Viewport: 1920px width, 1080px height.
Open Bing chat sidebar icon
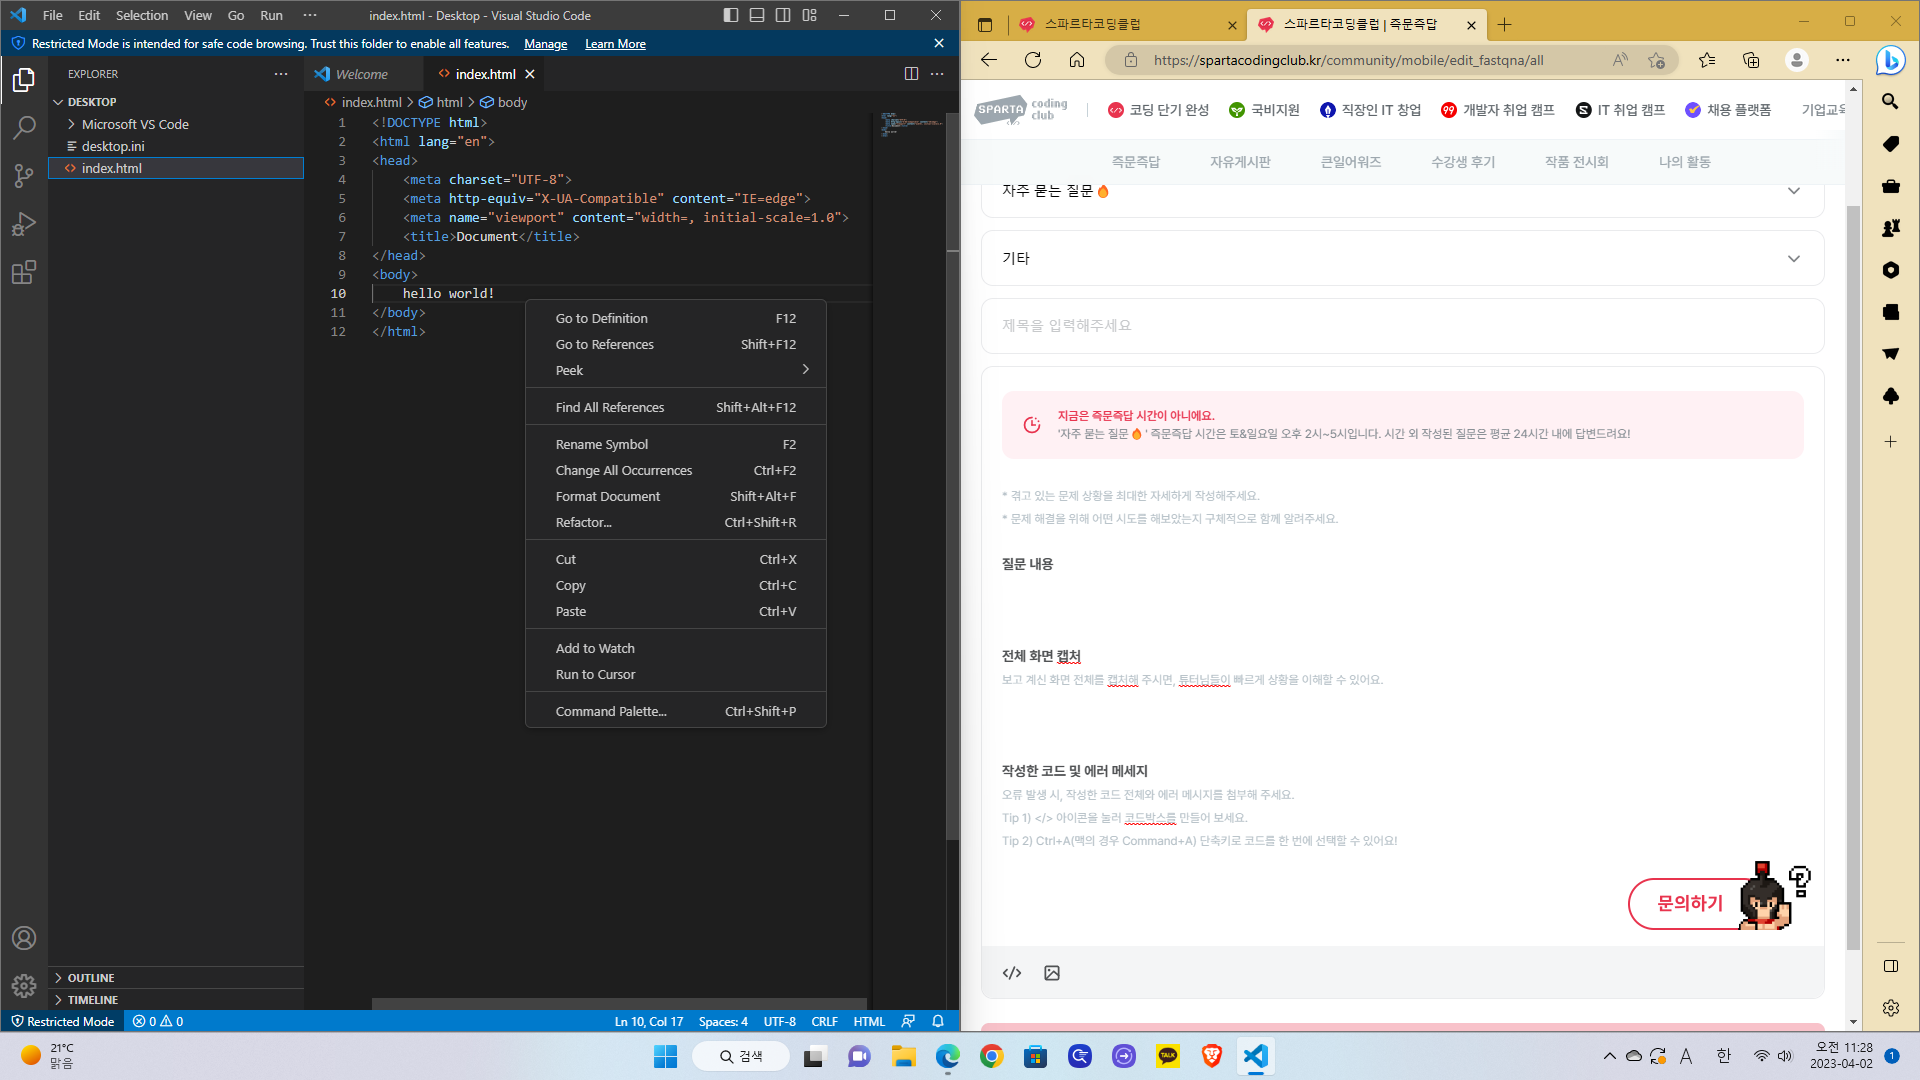pos(1890,60)
